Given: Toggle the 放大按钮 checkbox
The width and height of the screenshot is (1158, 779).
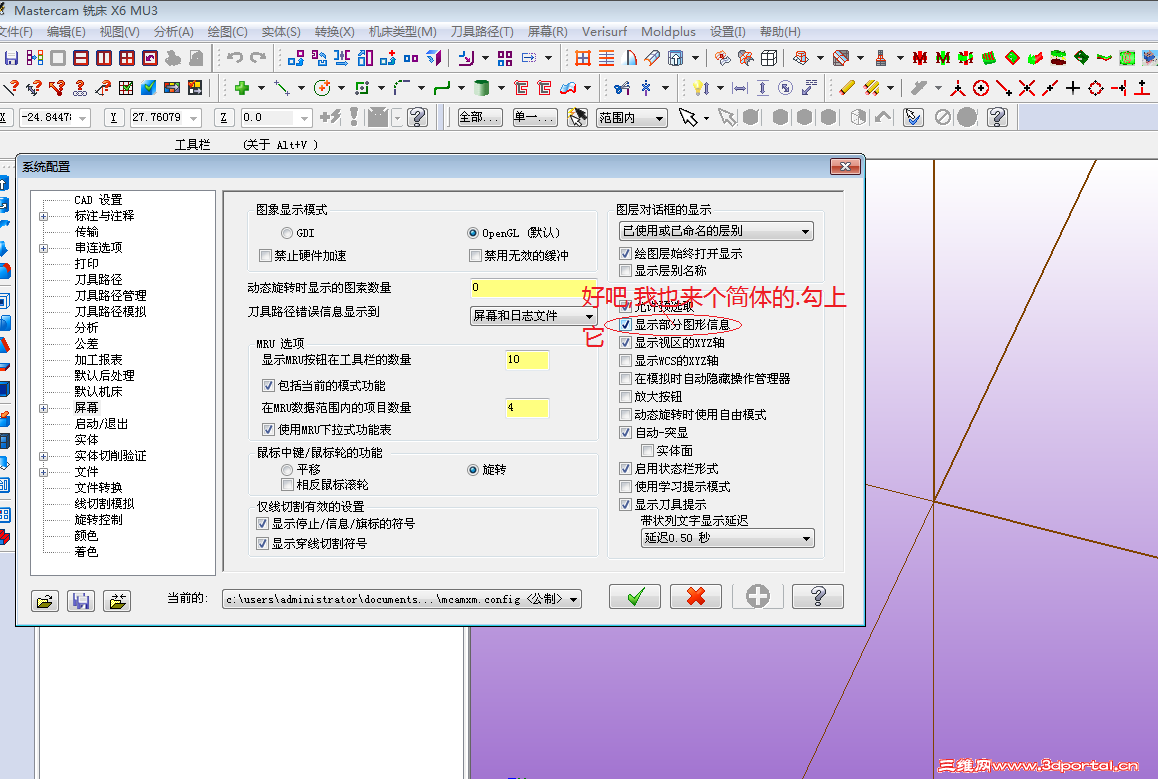Looking at the screenshot, I should 626,397.
